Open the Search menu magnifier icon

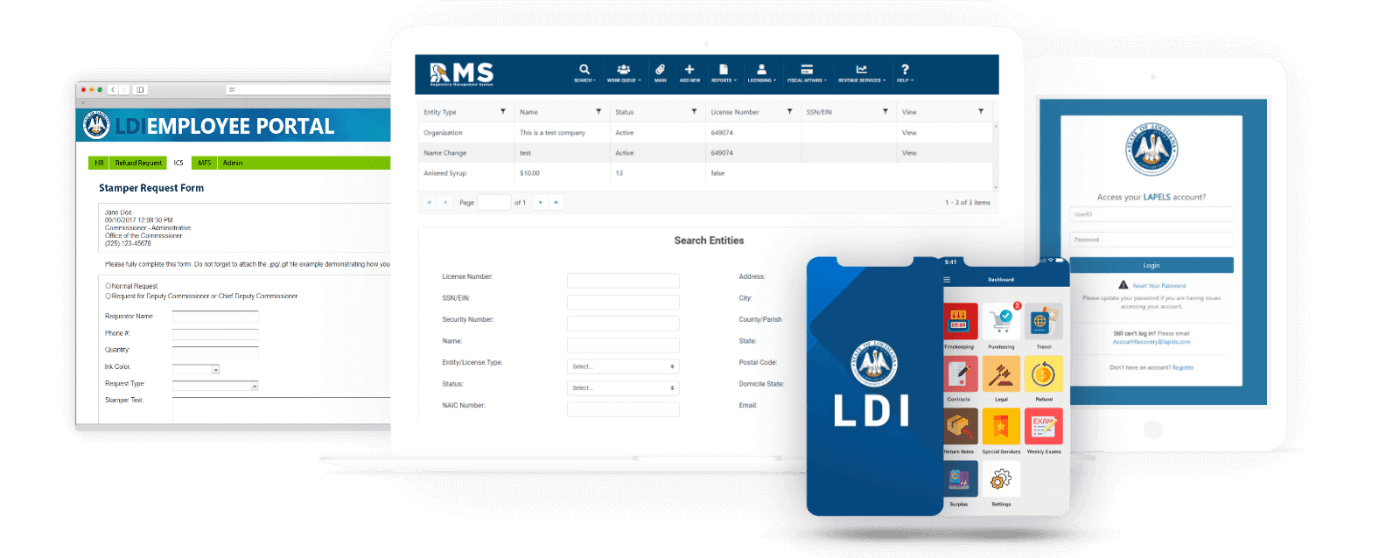585,70
